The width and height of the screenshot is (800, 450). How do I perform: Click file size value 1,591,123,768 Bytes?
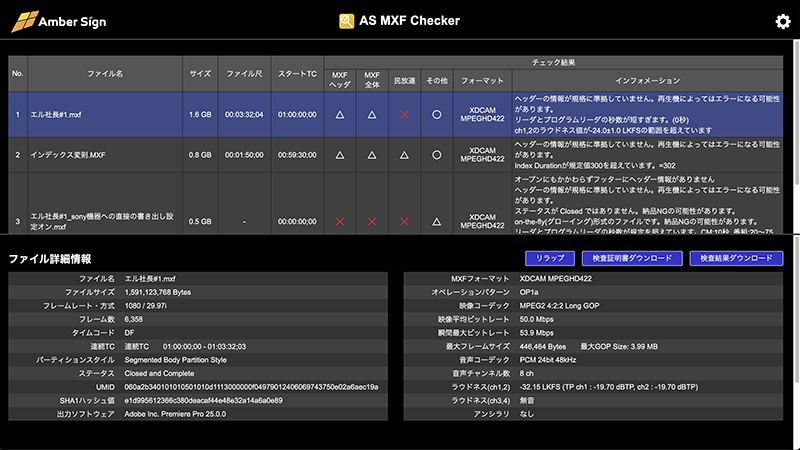pyautogui.click(x=158, y=292)
